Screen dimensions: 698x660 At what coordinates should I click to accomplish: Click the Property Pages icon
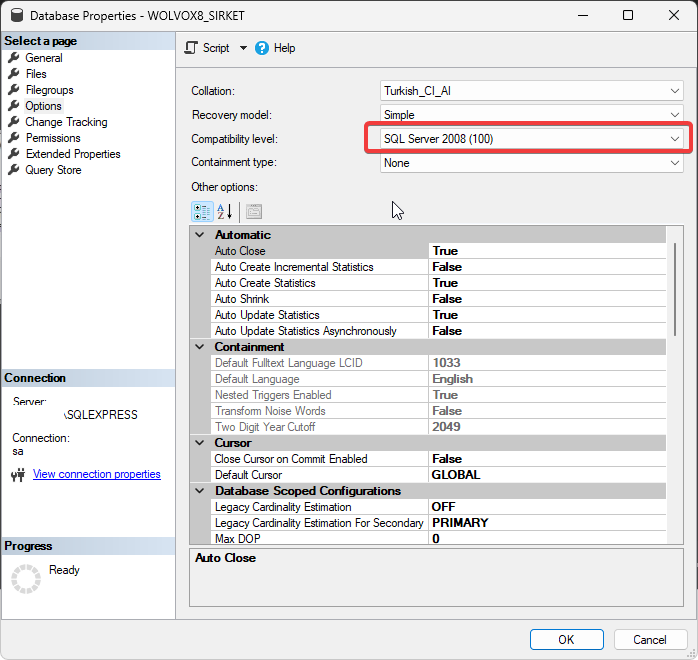click(254, 211)
